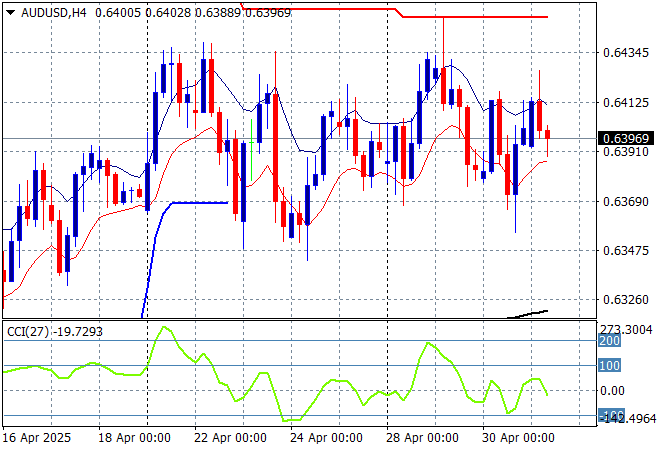660x450 pixels.
Task: Click the CCI 200 level label
Action: (x=609, y=341)
